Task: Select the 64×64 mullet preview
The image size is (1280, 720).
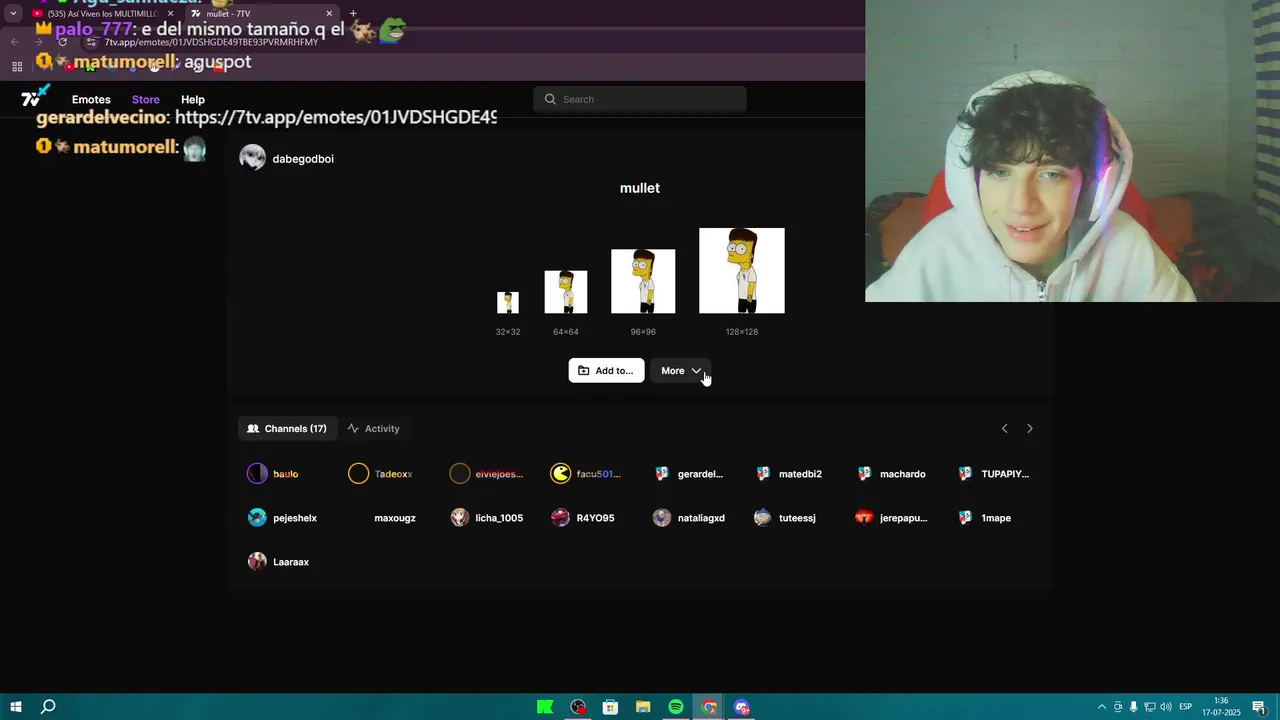Action: point(566,292)
